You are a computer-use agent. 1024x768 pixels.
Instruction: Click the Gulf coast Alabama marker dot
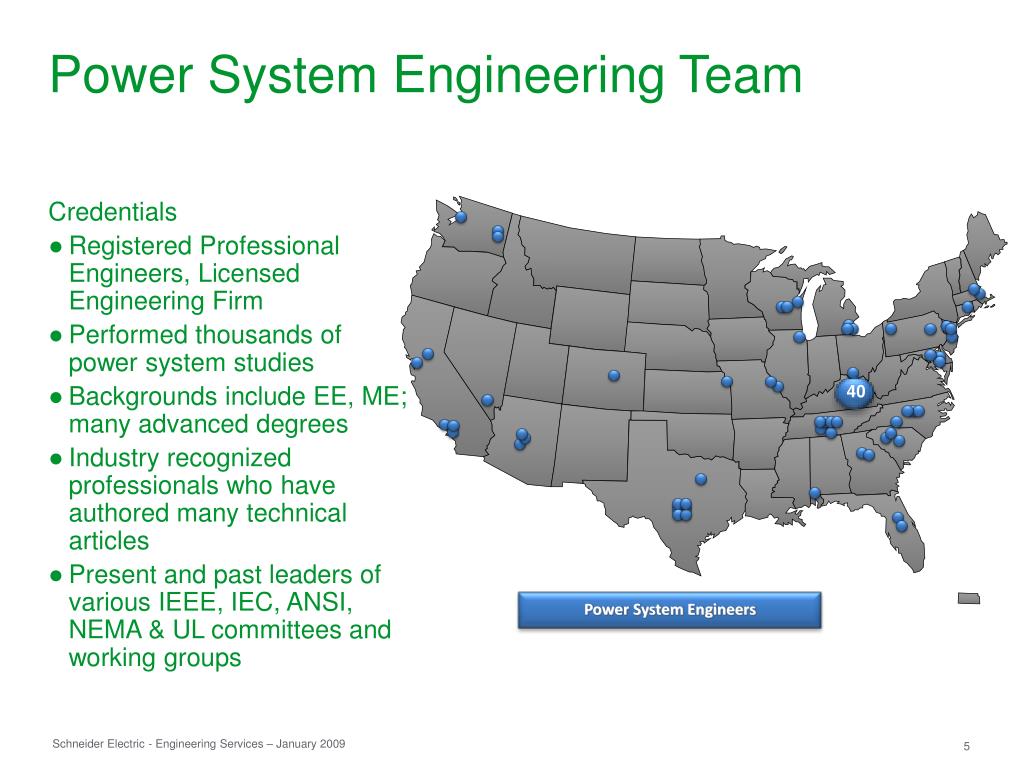814,492
